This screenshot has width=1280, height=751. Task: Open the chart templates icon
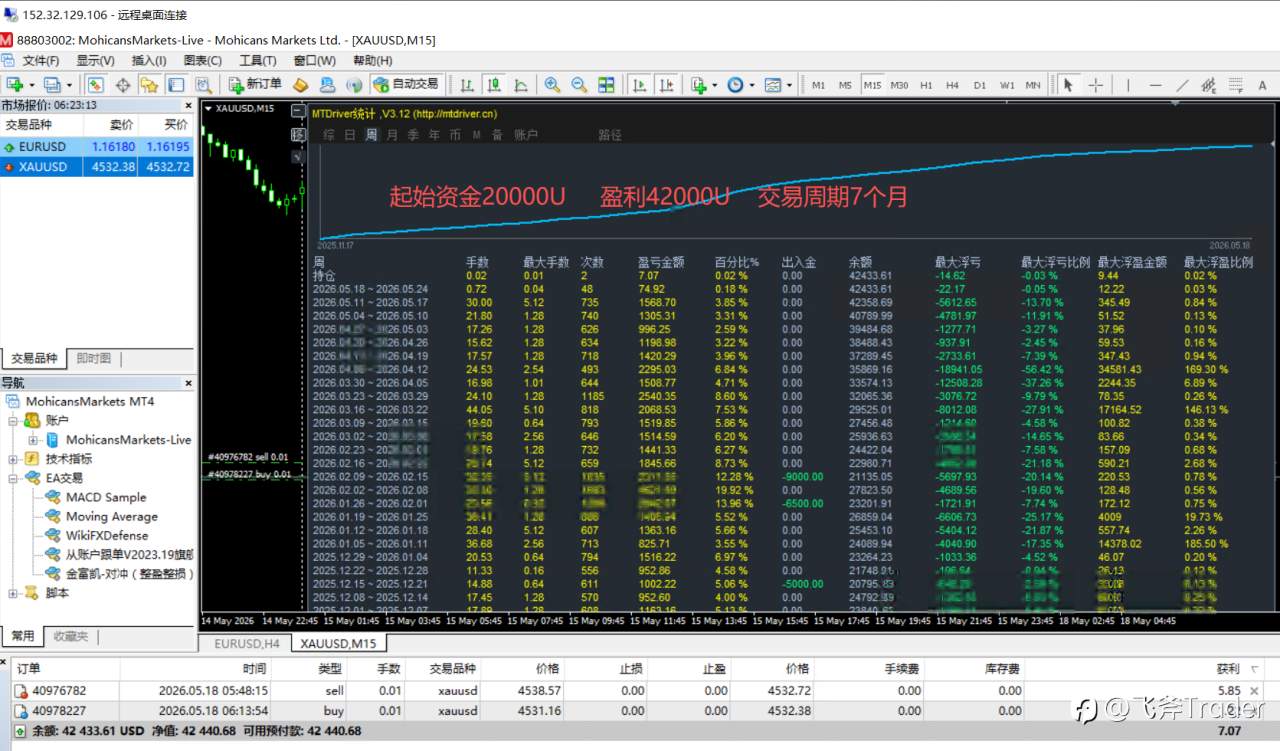772,85
